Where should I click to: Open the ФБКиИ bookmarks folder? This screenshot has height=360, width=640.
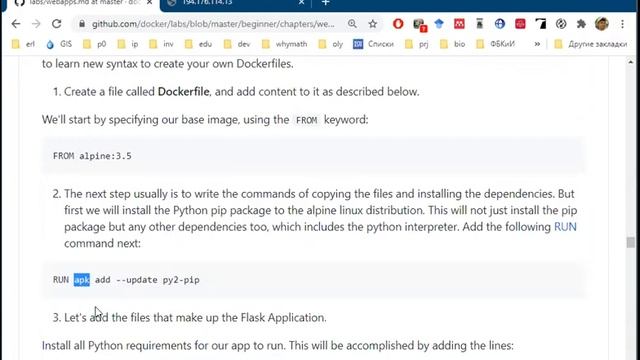point(496,44)
